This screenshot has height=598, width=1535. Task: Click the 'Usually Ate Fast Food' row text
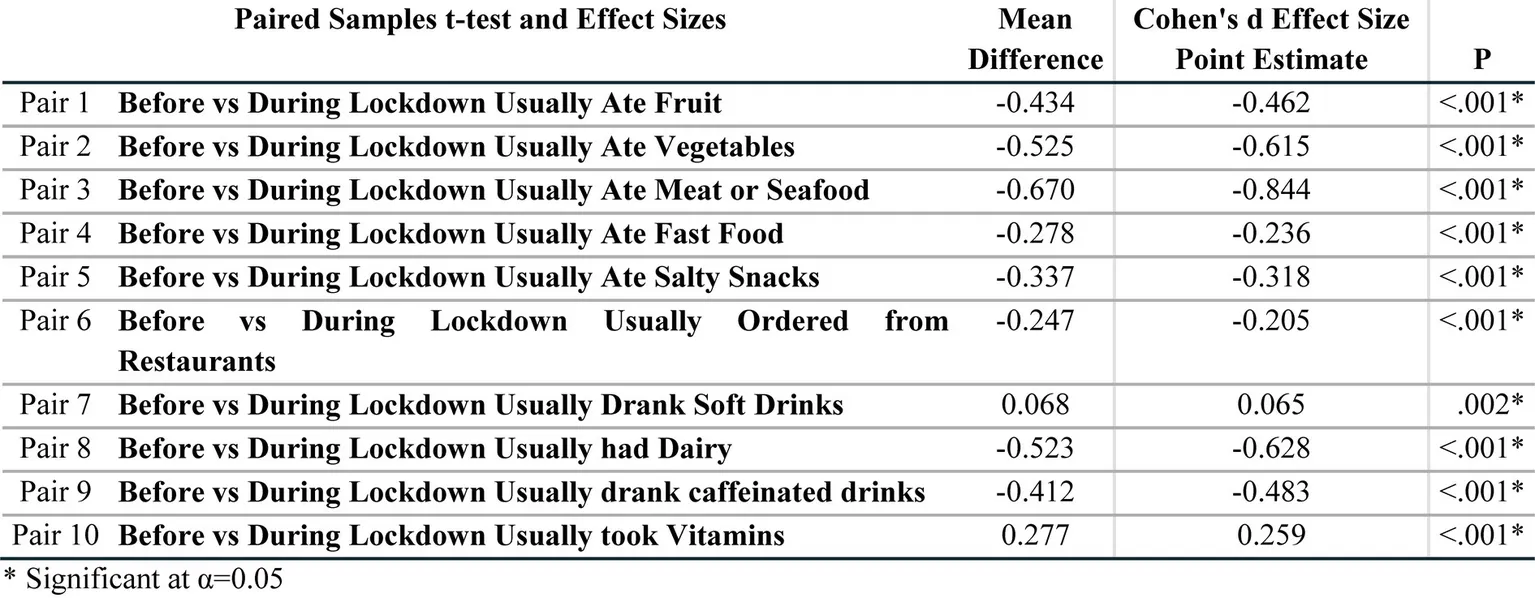point(450,234)
